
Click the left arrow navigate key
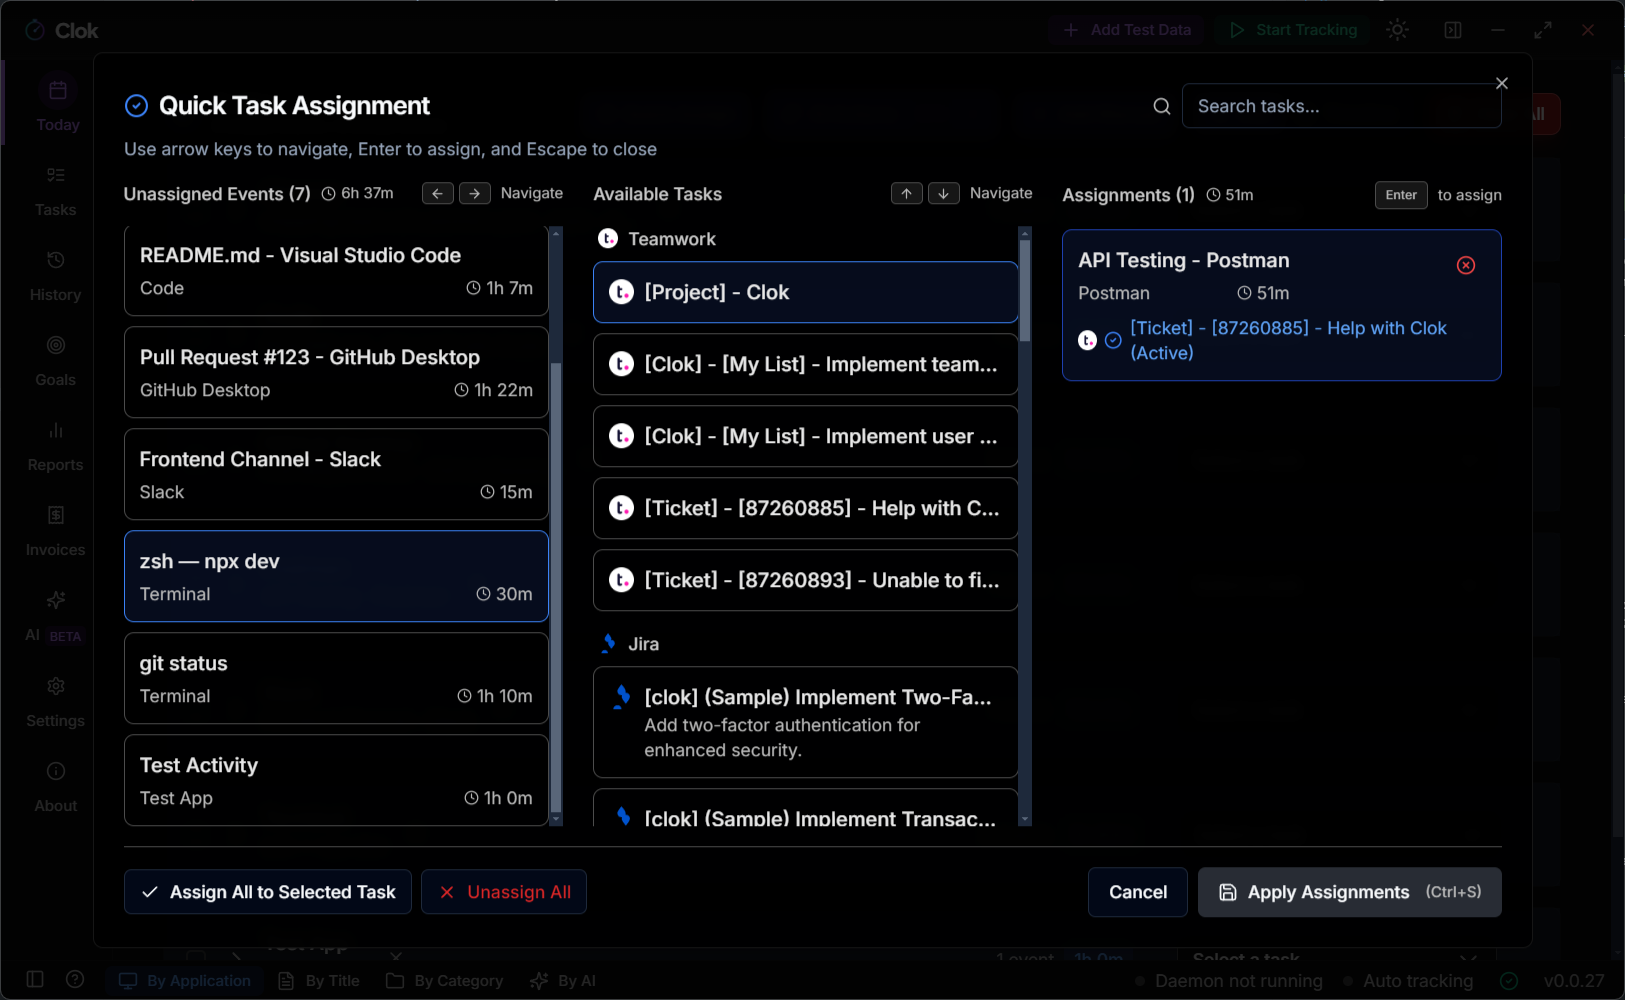click(437, 193)
